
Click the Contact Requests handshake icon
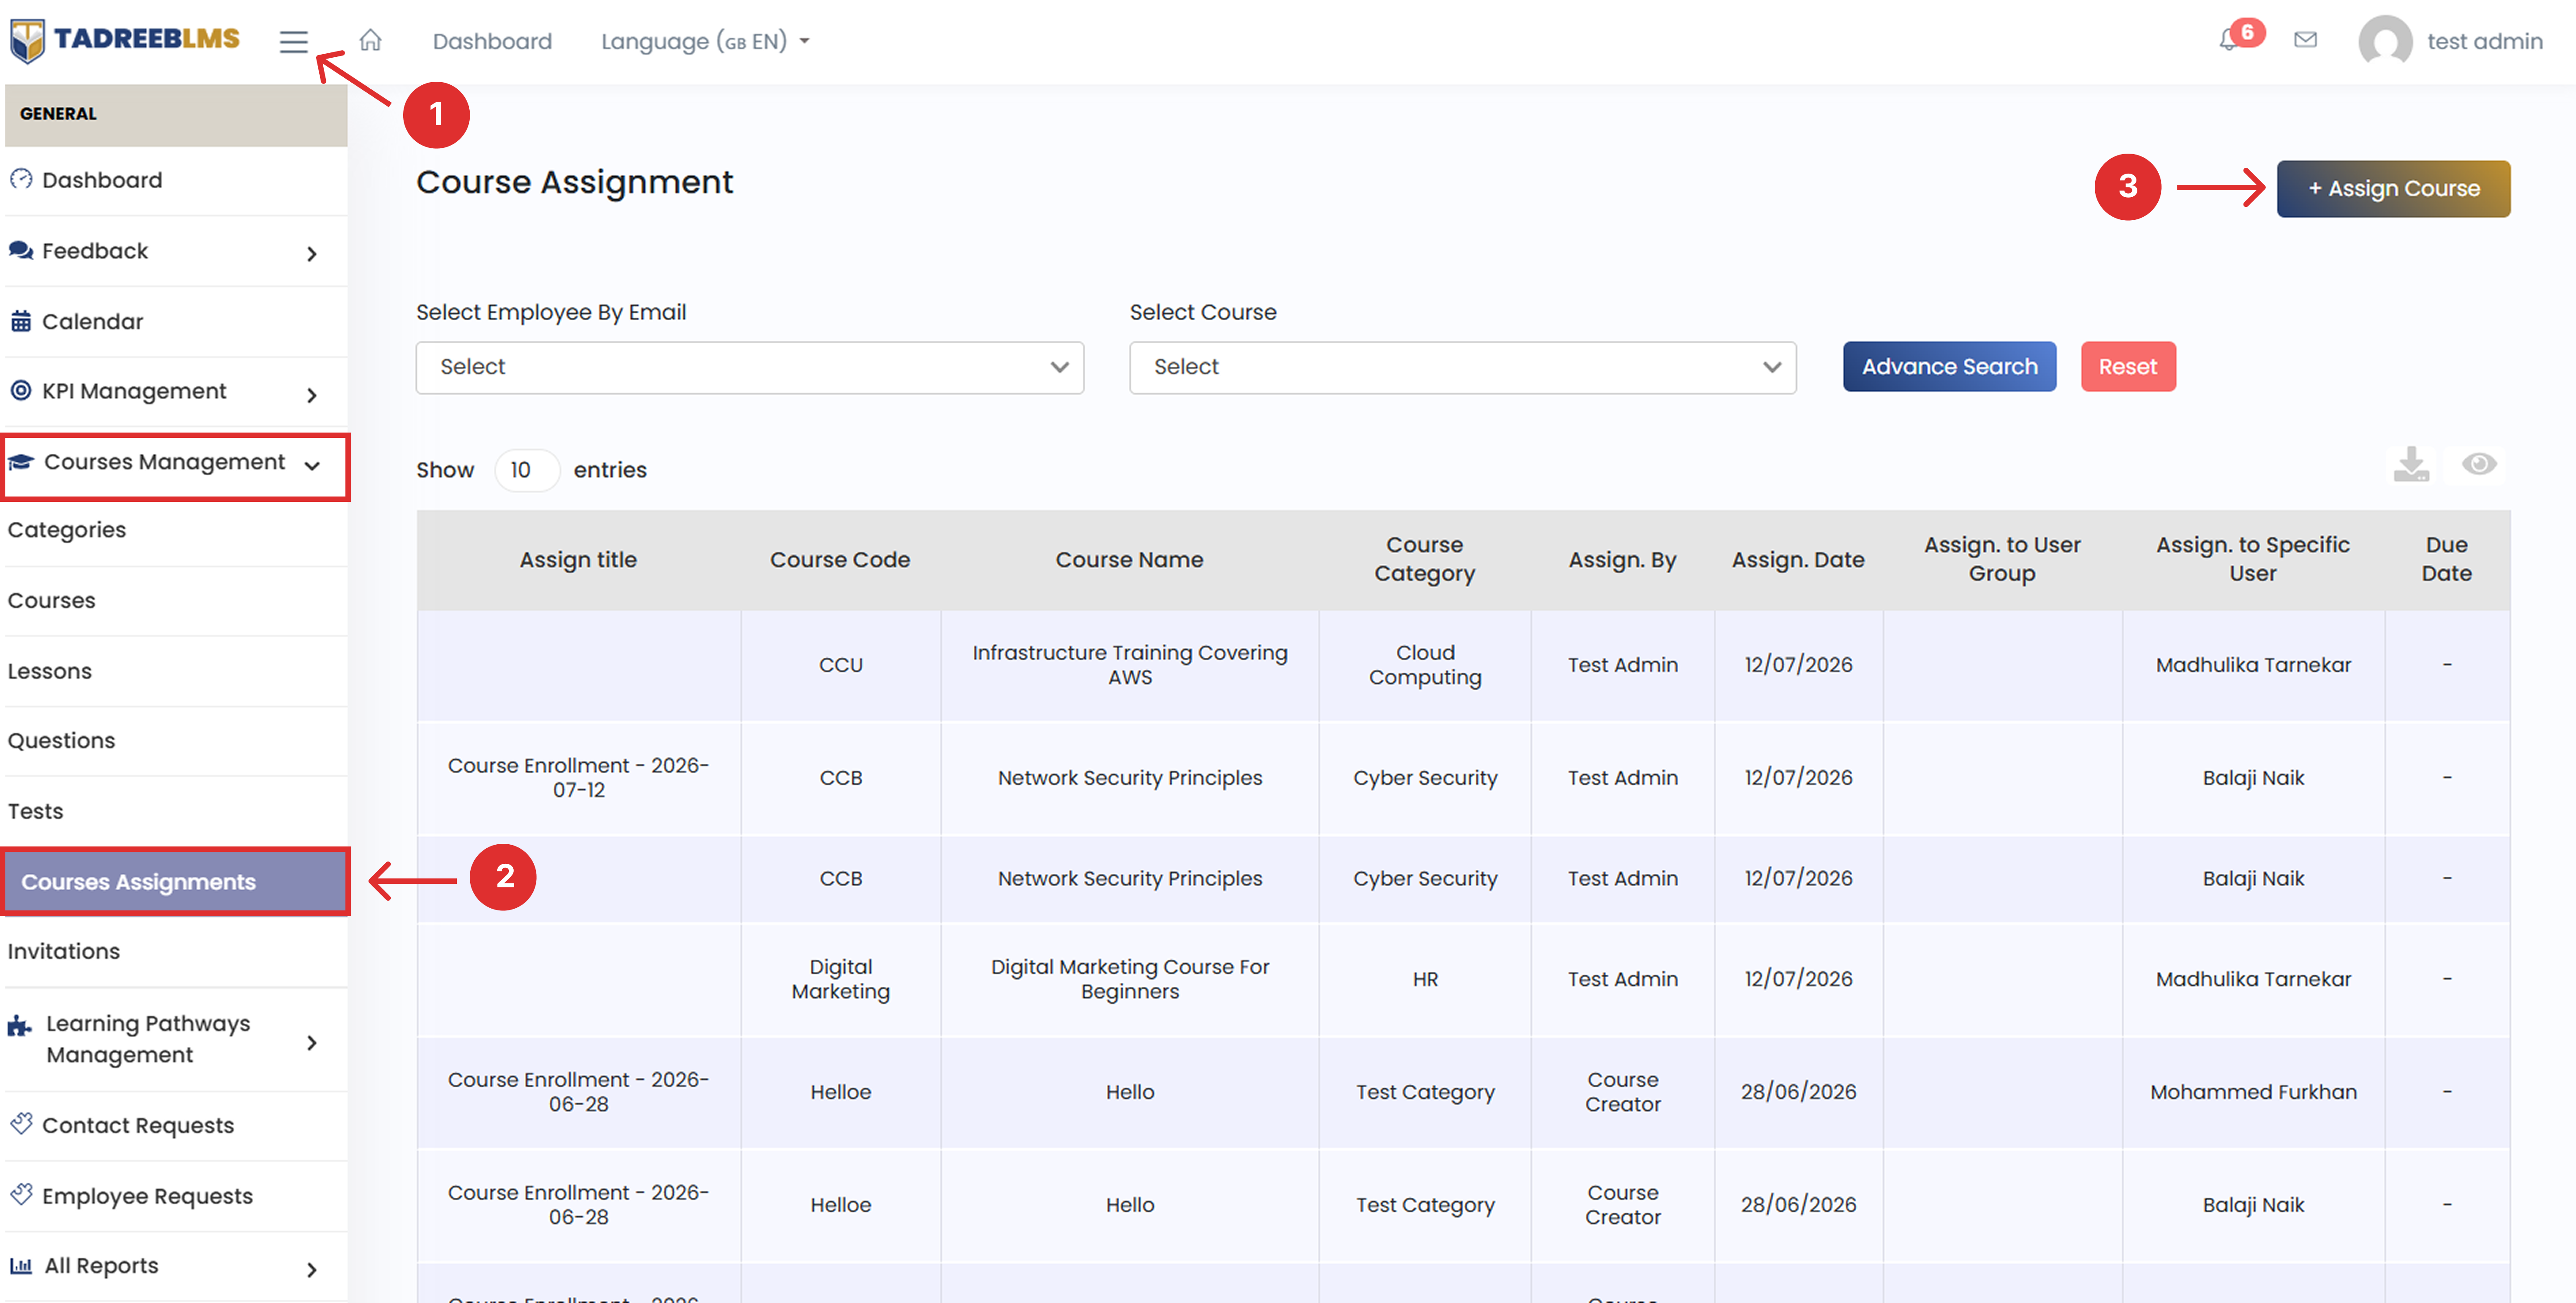[21, 1124]
